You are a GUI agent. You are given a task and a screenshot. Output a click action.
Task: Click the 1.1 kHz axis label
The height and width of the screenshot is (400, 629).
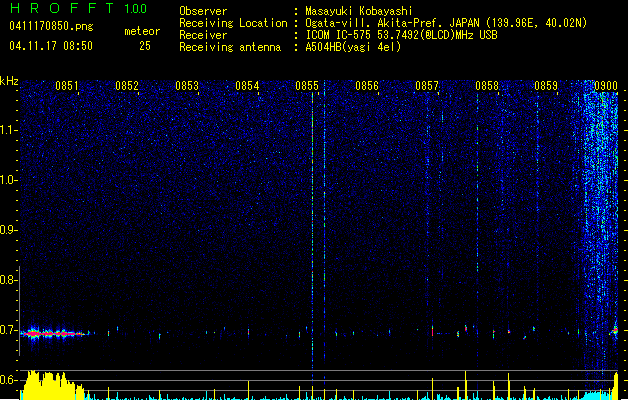[8, 130]
